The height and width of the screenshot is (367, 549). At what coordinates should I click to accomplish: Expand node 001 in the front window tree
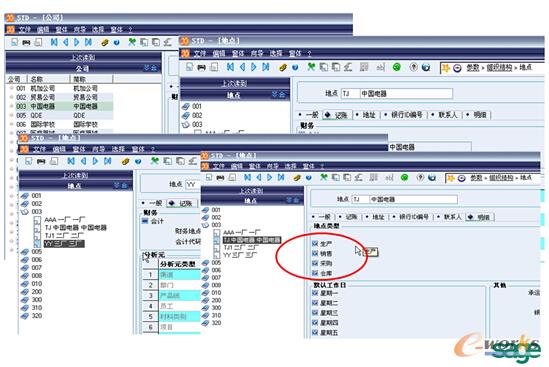click(206, 210)
